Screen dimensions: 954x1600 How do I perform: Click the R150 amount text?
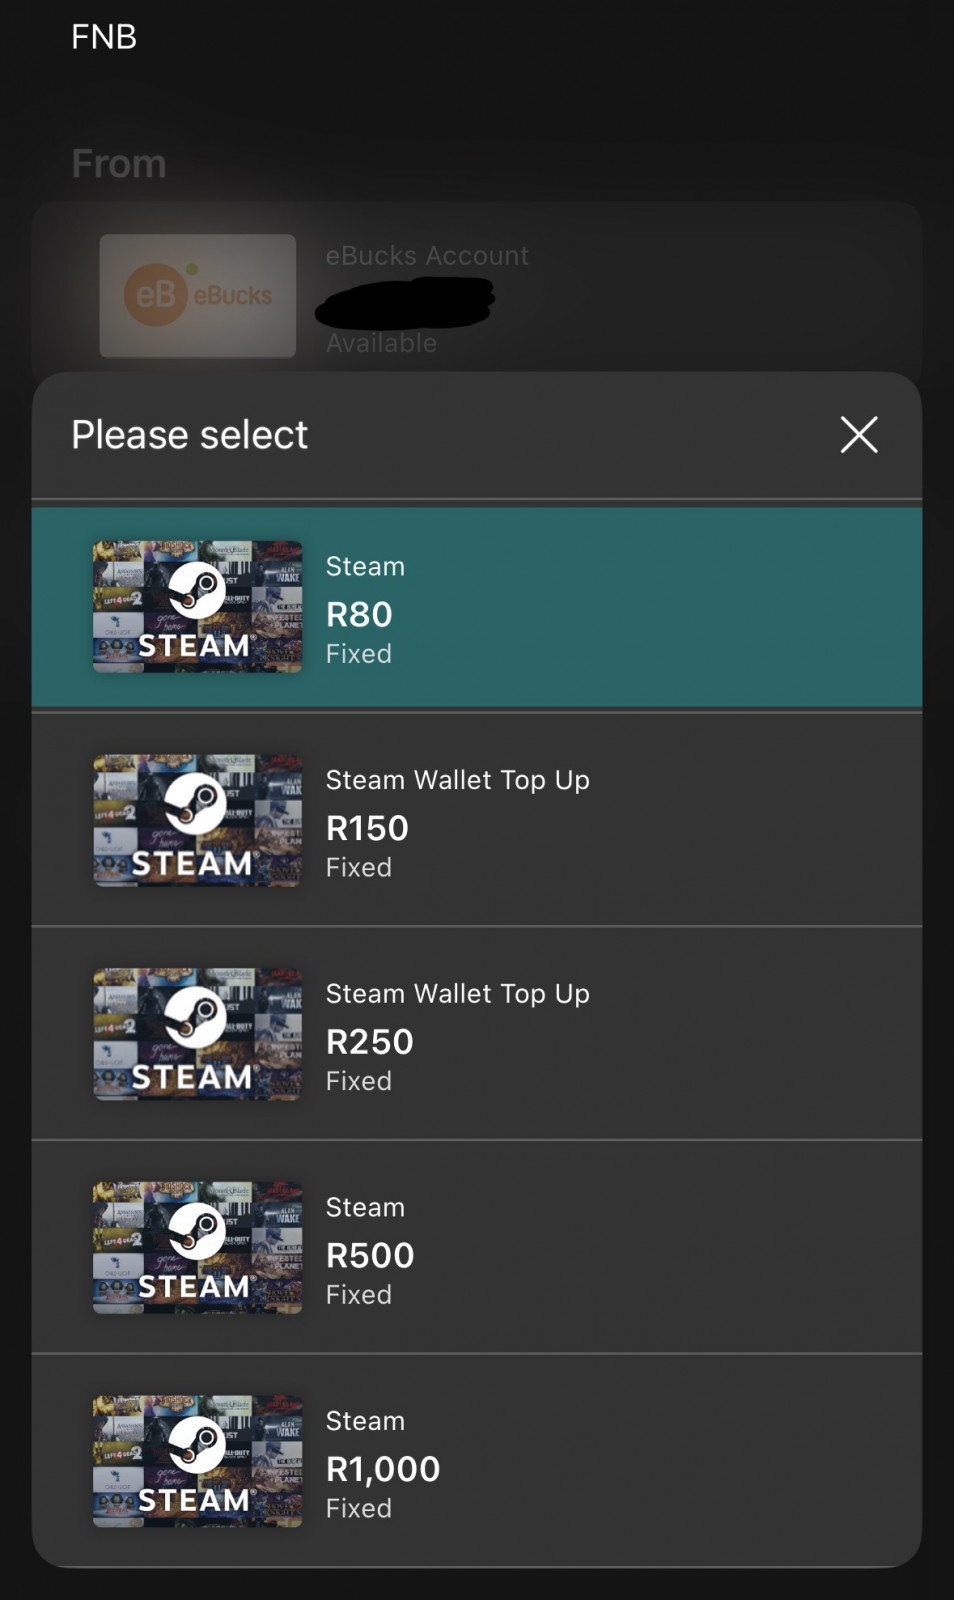tap(367, 828)
